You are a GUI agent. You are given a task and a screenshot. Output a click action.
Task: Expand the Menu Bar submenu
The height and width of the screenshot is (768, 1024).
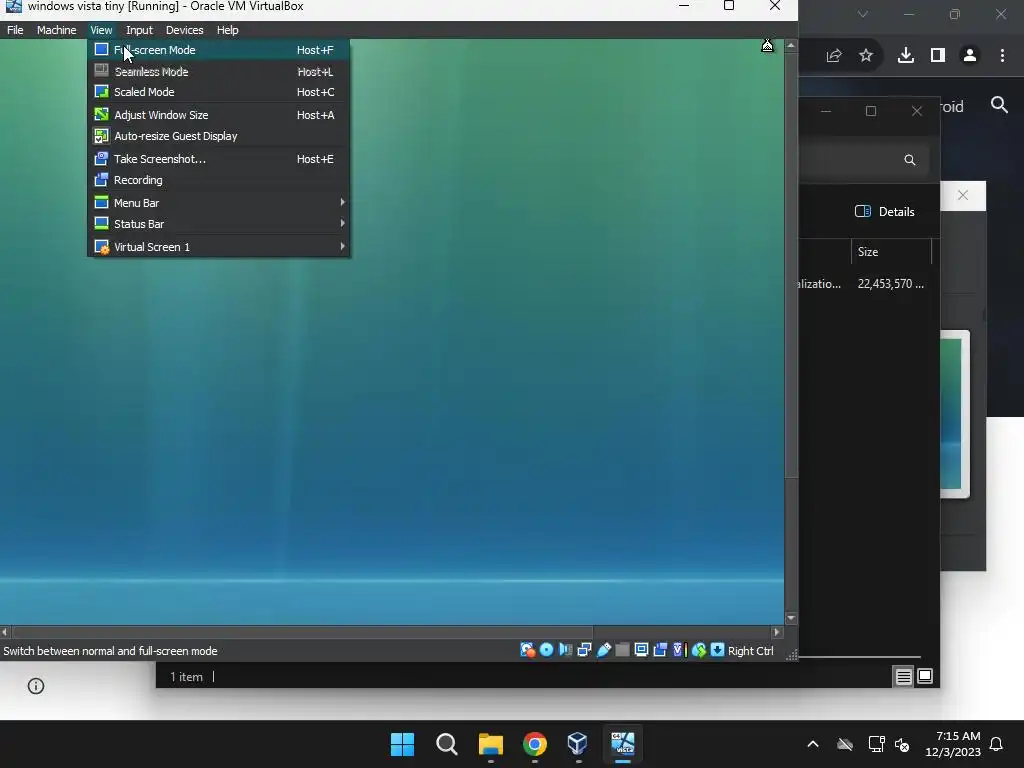(219, 202)
